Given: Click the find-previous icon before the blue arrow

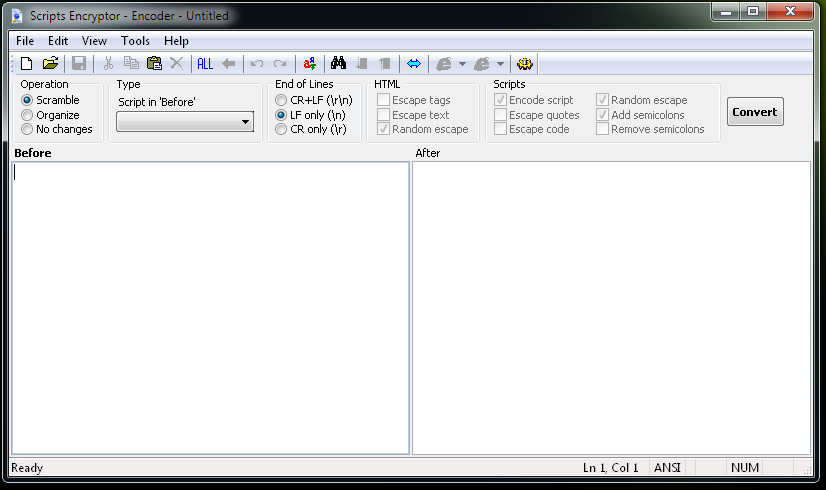Looking at the screenshot, I should 385,64.
